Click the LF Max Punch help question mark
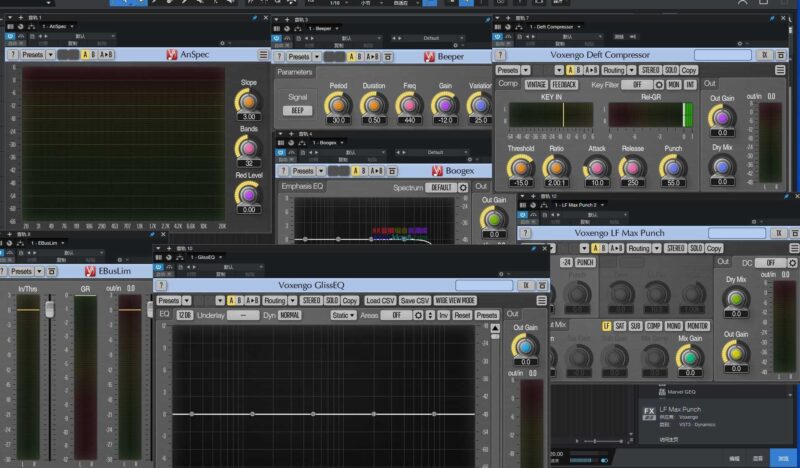Image resolution: width=800 pixels, height=468 pixels. click(x=525, y=233)
